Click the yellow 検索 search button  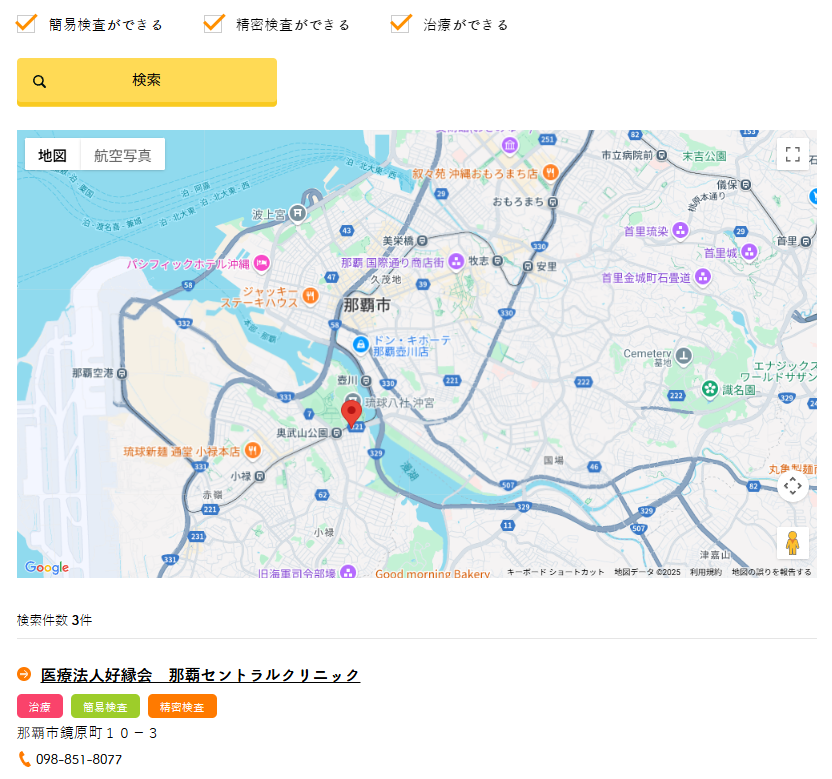tap(147, 82)
